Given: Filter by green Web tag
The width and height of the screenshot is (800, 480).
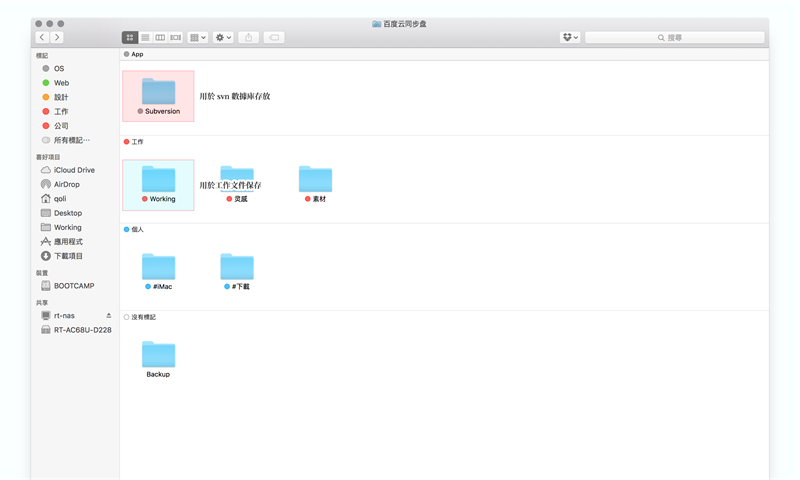Looking at the screenshot, I should 60,83.
